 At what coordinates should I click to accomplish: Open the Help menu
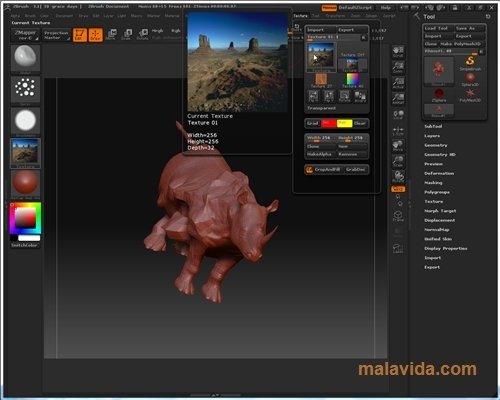click(386, 8)
